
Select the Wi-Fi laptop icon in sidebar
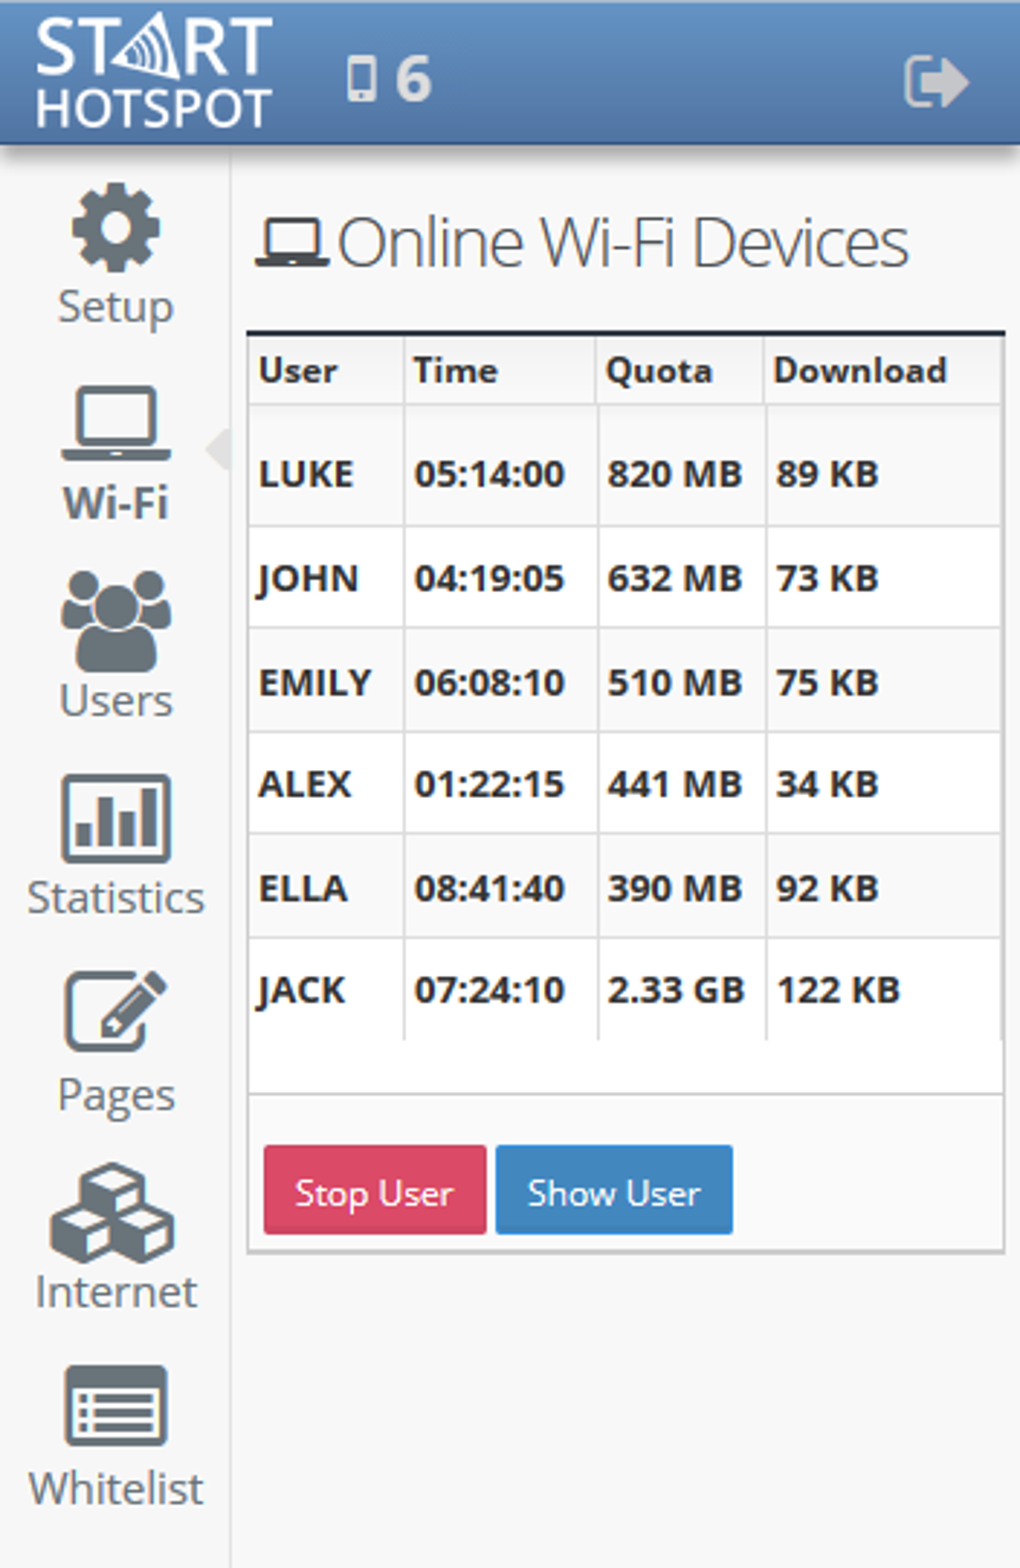tap(116, 424)
